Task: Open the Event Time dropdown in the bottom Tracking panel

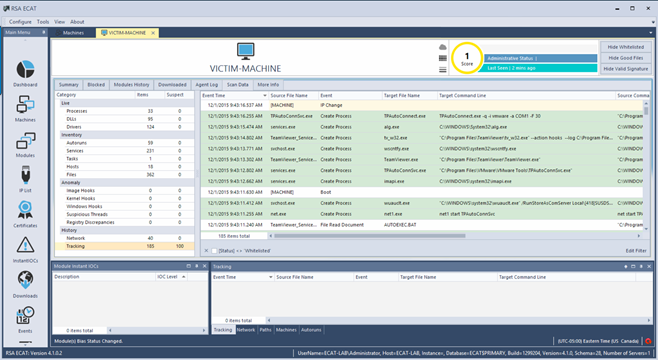Action: [271, 277]
